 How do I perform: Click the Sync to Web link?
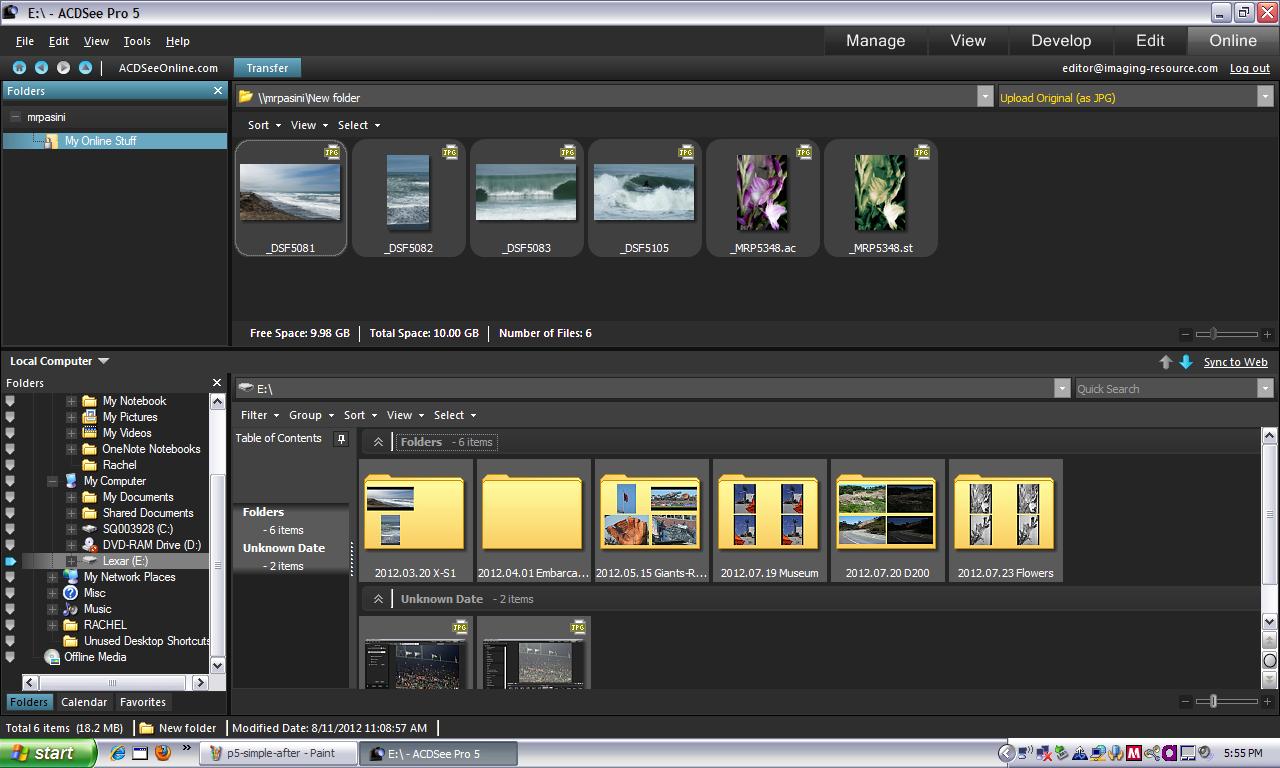(1235, 362)
